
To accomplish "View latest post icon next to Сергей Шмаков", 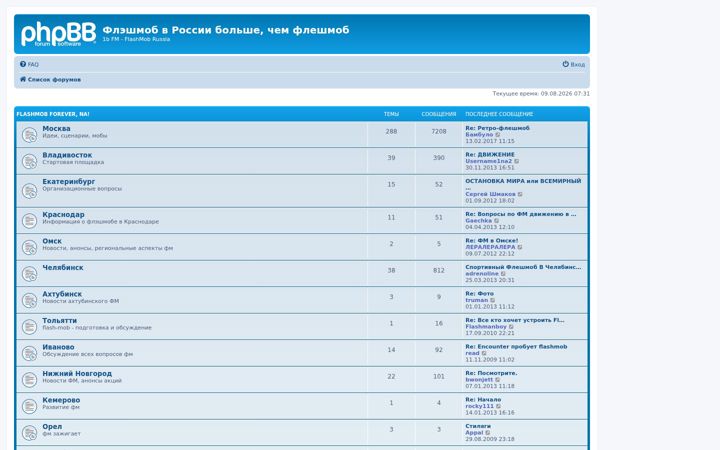I will pyautogui.click(x=520, y=195).
